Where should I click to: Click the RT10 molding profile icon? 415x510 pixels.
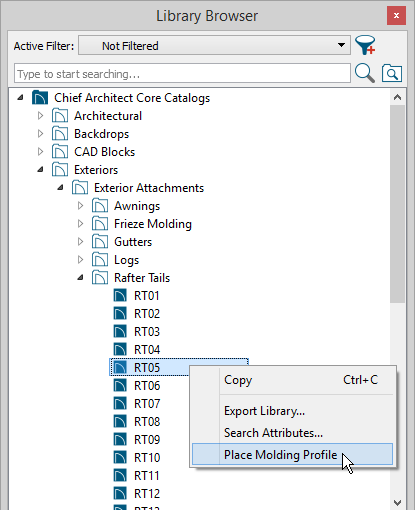click(120, 458)
